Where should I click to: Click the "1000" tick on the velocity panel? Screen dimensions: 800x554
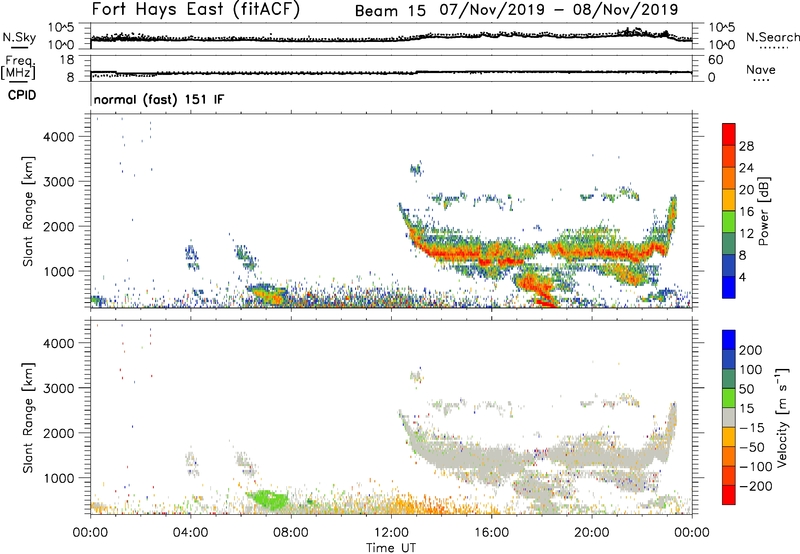point(58,478)
